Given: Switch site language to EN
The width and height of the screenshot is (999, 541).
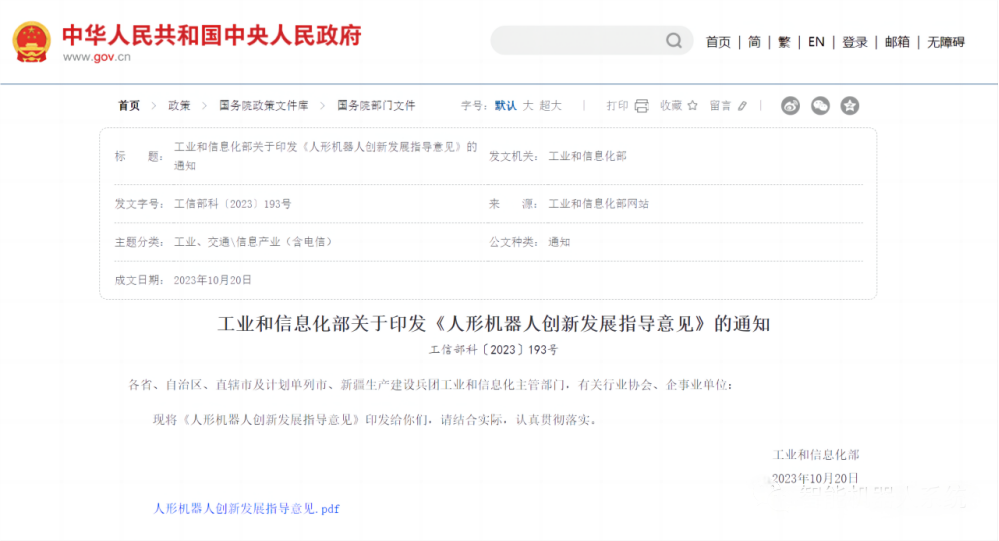Looking at the screenshot, I should click(816, 42).
